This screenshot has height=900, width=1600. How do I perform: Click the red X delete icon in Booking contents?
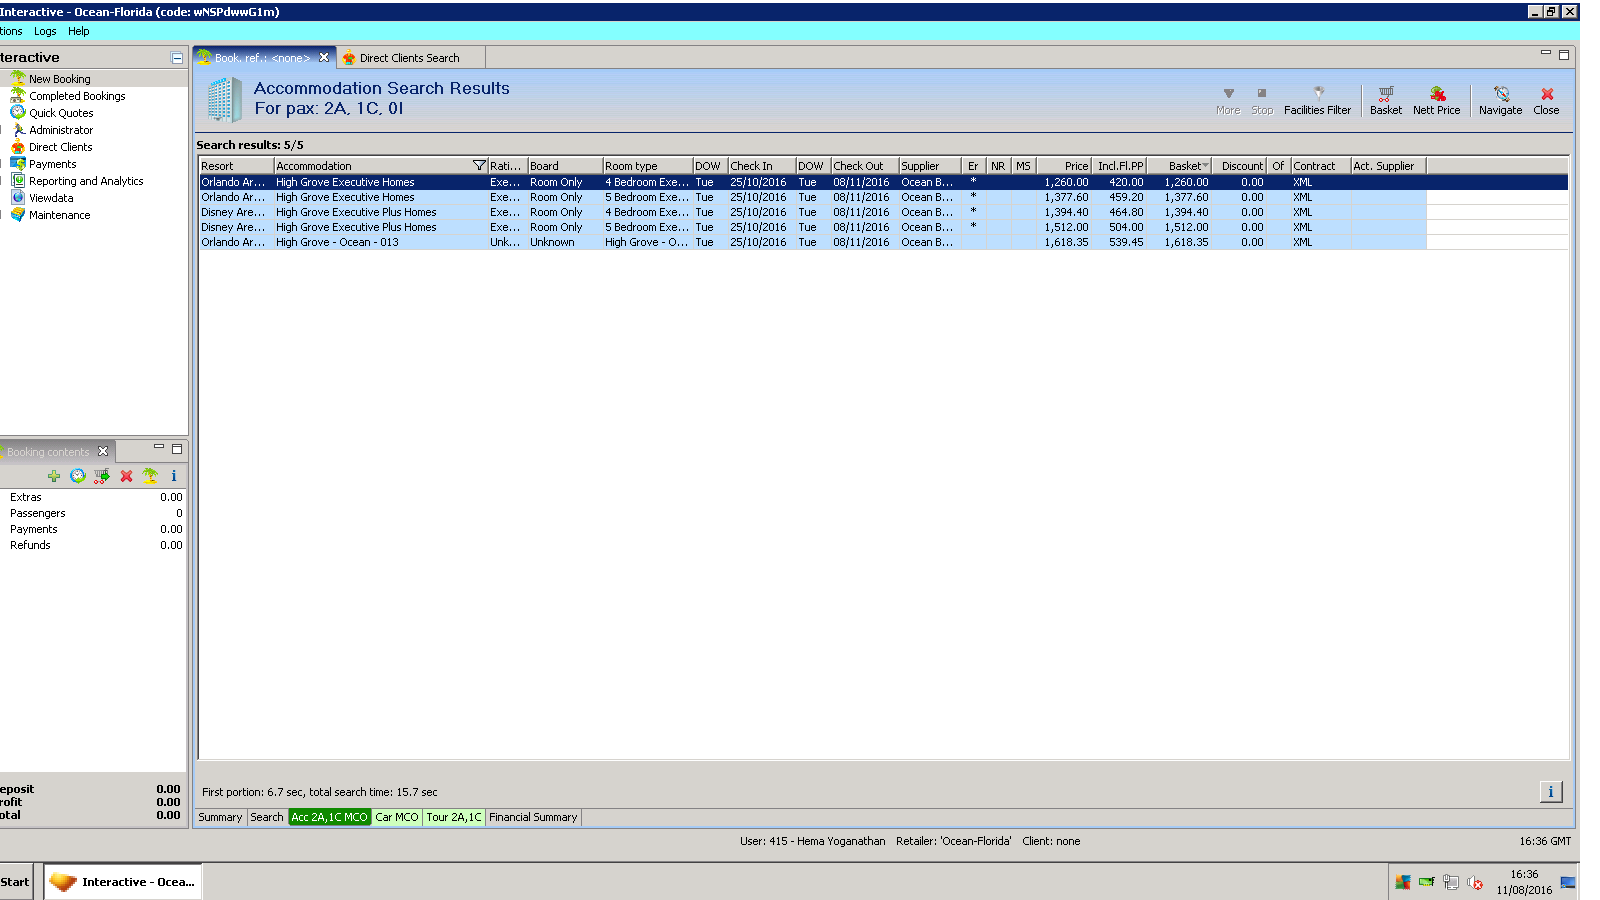pyautogui.click(x=126, y=476)
